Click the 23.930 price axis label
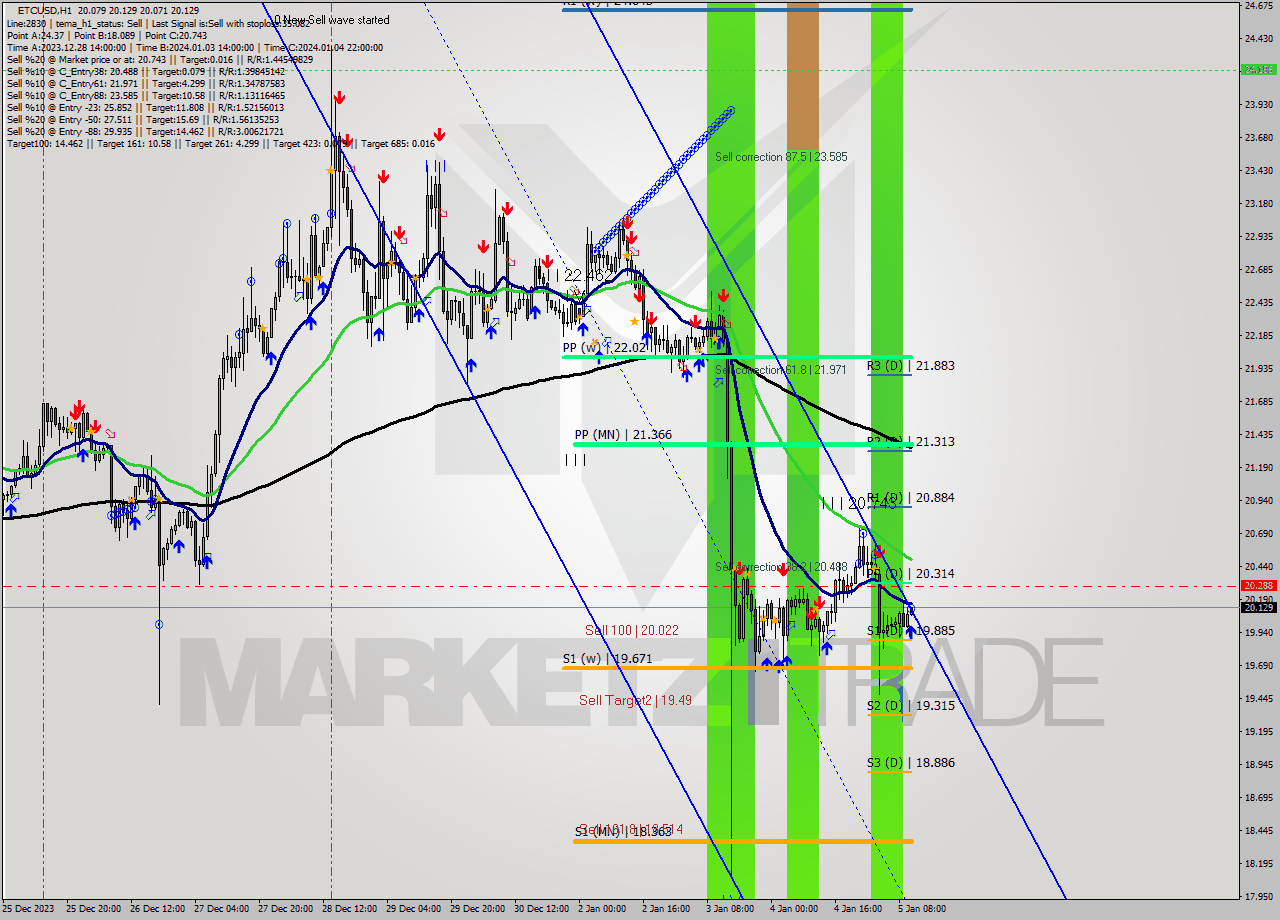The height and width of the screenshot is (920, 1280). click(x=1258, y=104)
